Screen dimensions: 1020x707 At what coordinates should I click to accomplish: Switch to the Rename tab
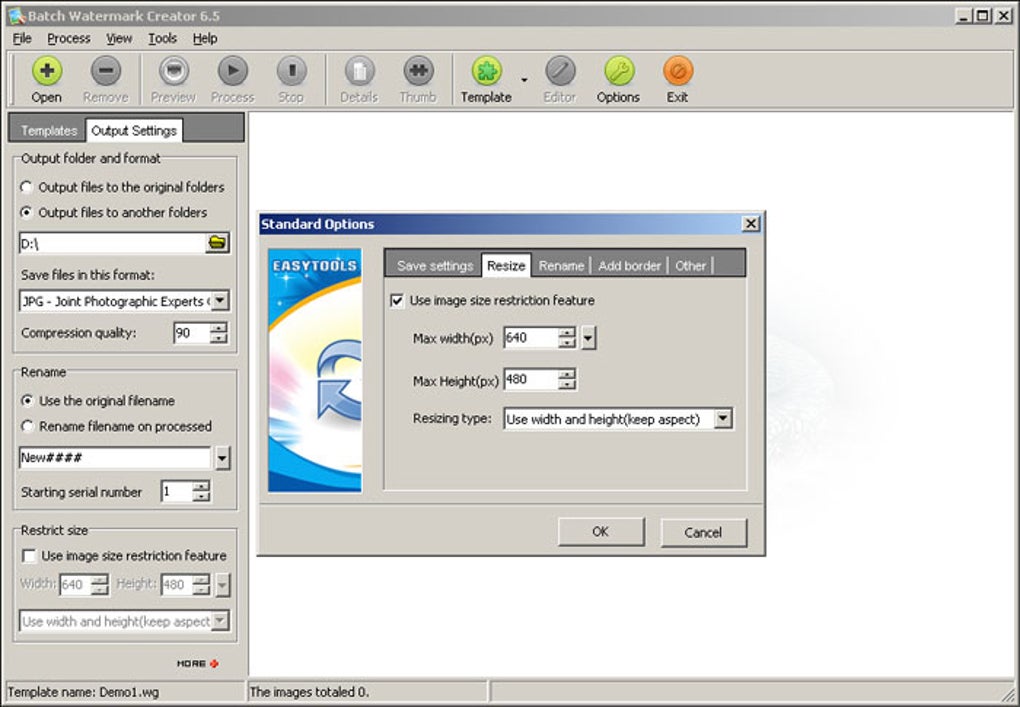(561, 266)
